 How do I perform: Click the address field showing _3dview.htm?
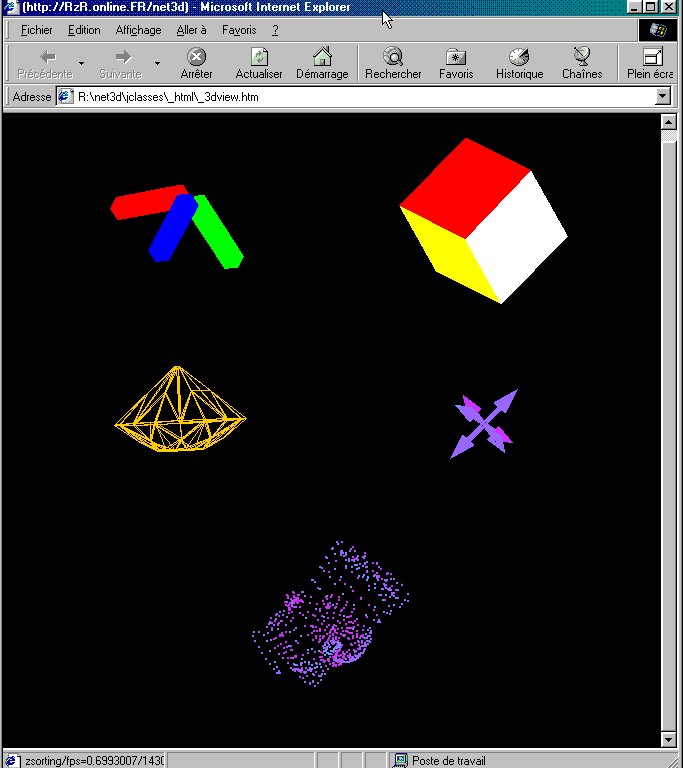coord(364,96)
